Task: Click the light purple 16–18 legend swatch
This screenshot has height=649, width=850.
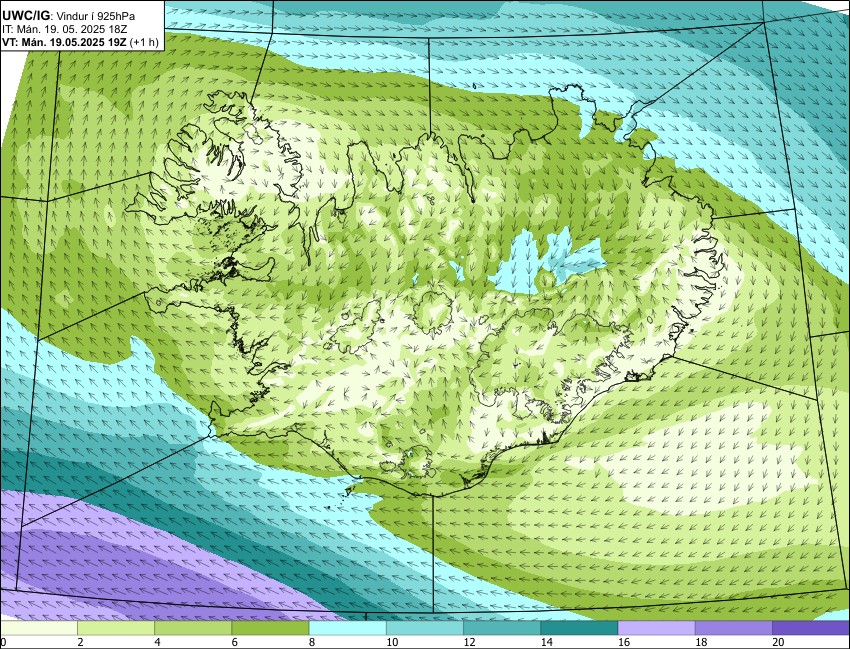Action: [x=656, y=628]
